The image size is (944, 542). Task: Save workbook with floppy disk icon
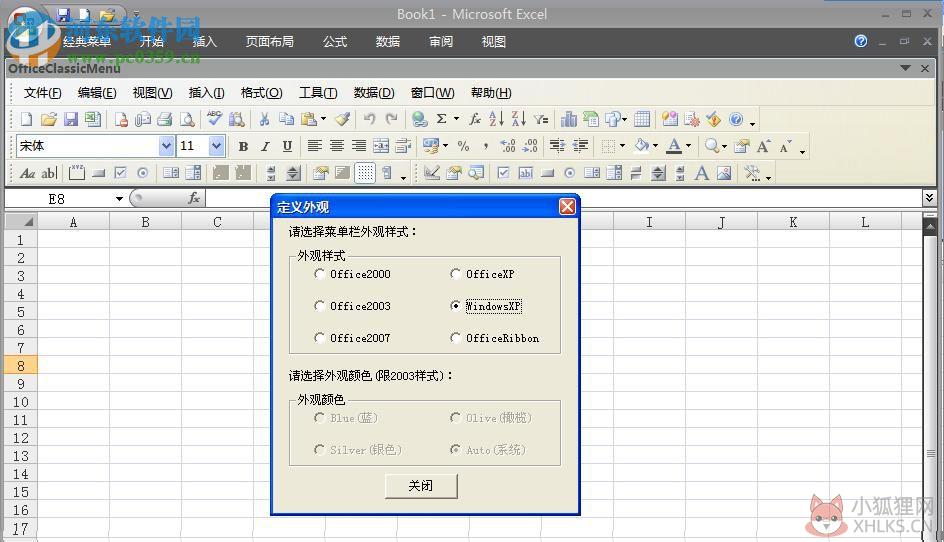[x=71, y=119]
